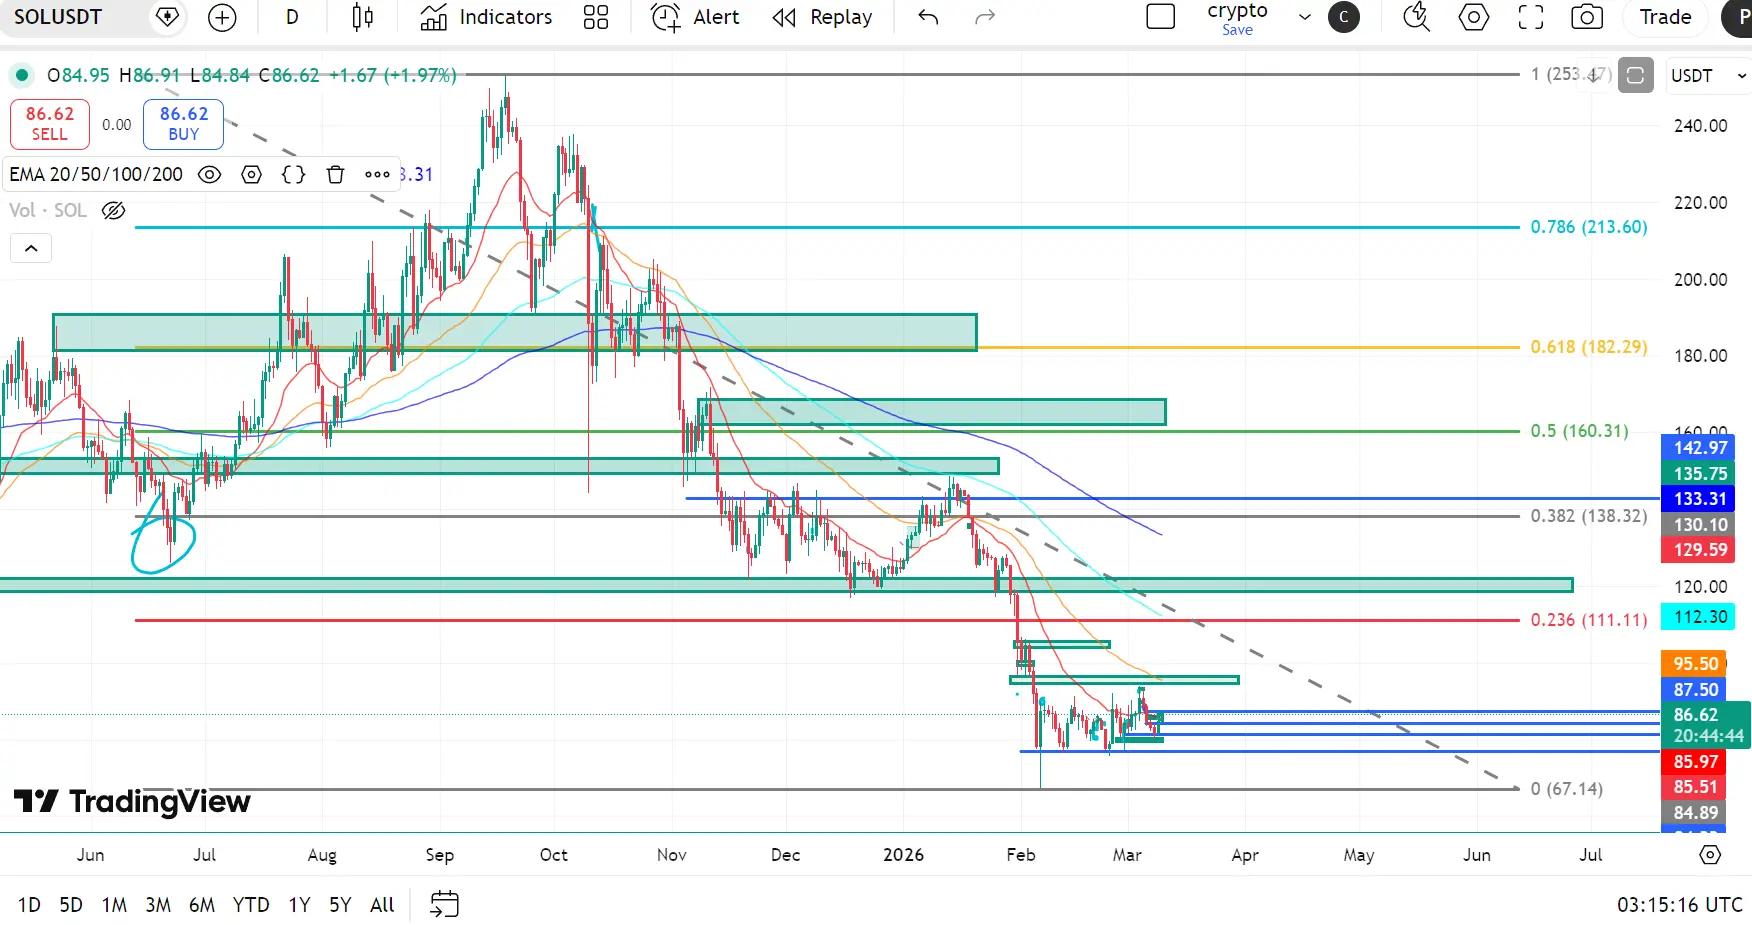Image resolution: width=1752 pixels, height=925 pixels.
Task: Enter fullscreen mode
Action: (x=1531, y=17)
